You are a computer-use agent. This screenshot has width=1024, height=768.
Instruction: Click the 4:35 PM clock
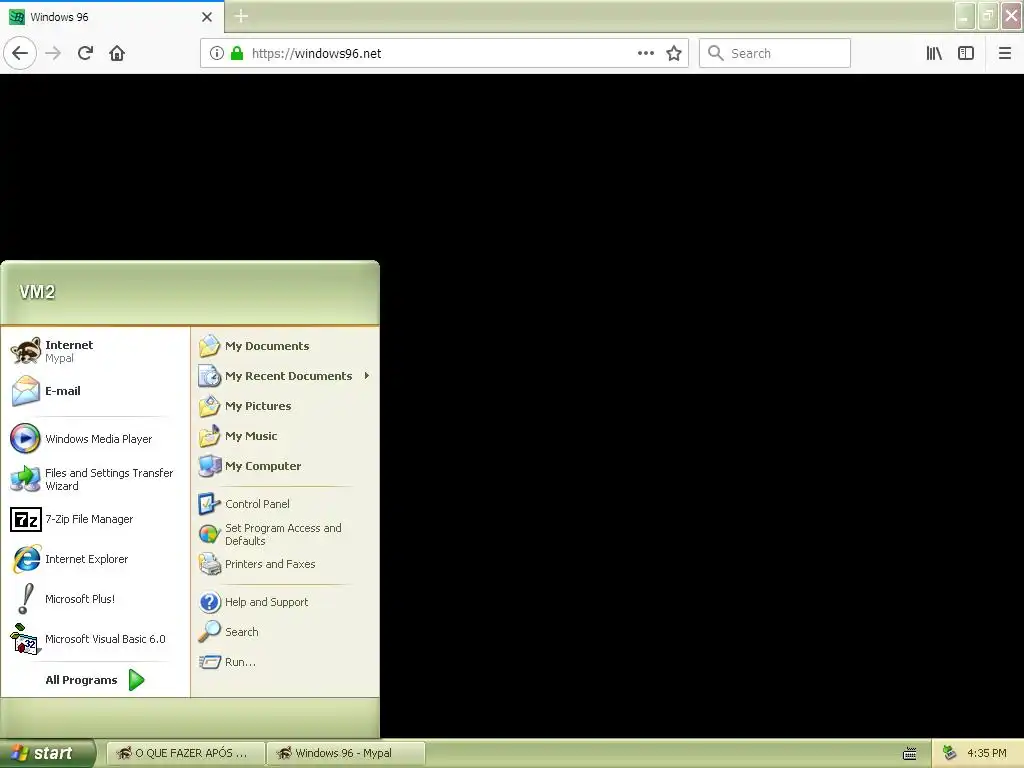pos(987,753)
